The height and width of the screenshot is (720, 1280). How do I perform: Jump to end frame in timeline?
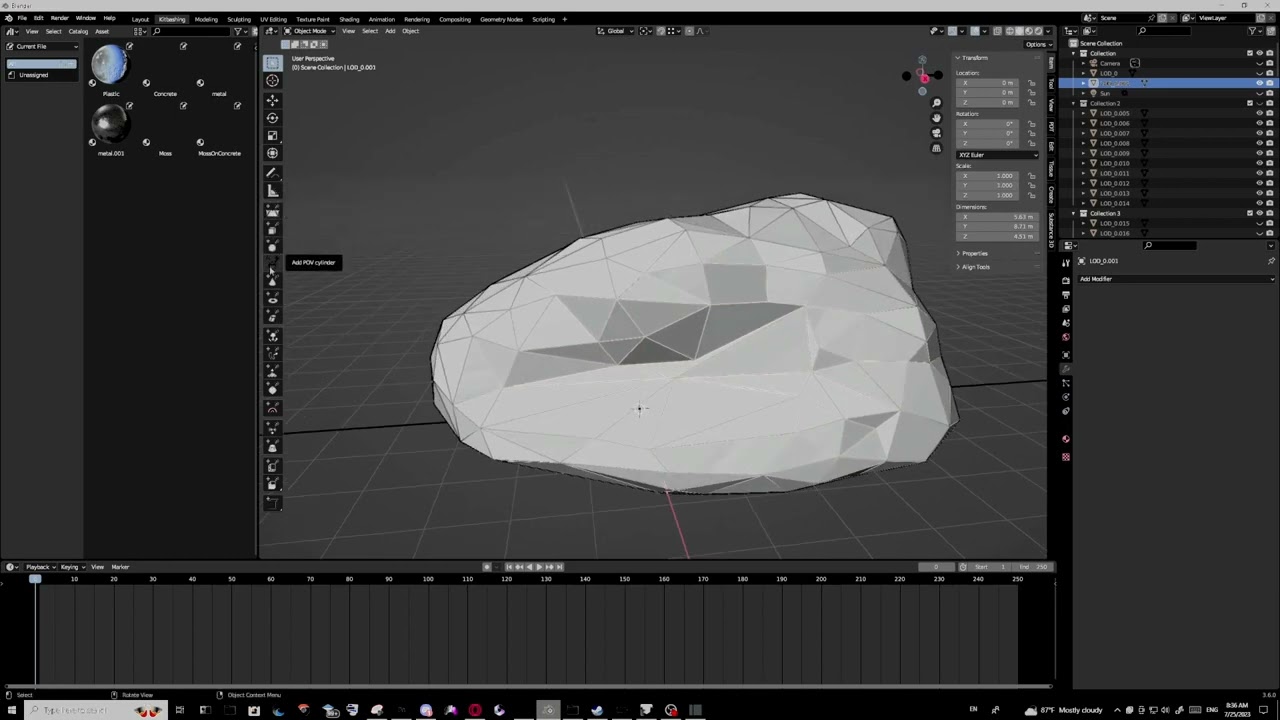[560, 567]
